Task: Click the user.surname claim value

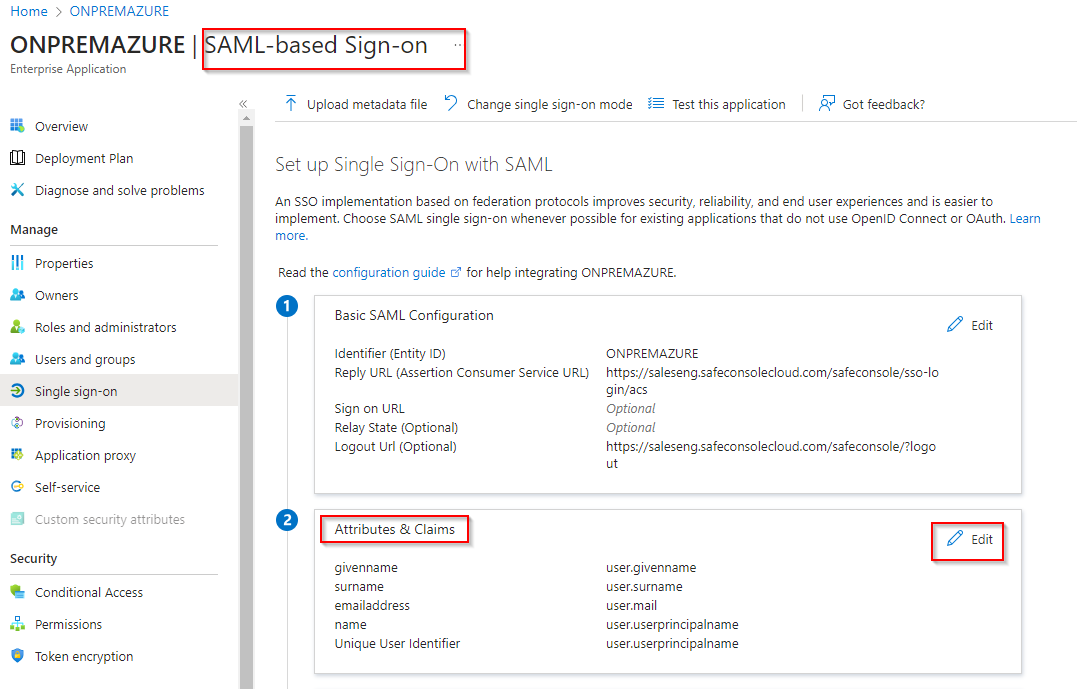Action: pos(644,587)
